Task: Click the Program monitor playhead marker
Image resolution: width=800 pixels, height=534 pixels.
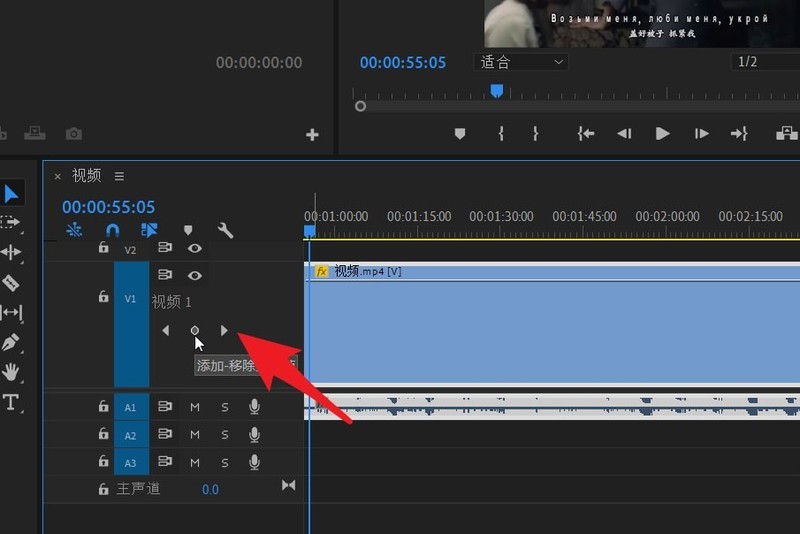Action: [496, 91]
